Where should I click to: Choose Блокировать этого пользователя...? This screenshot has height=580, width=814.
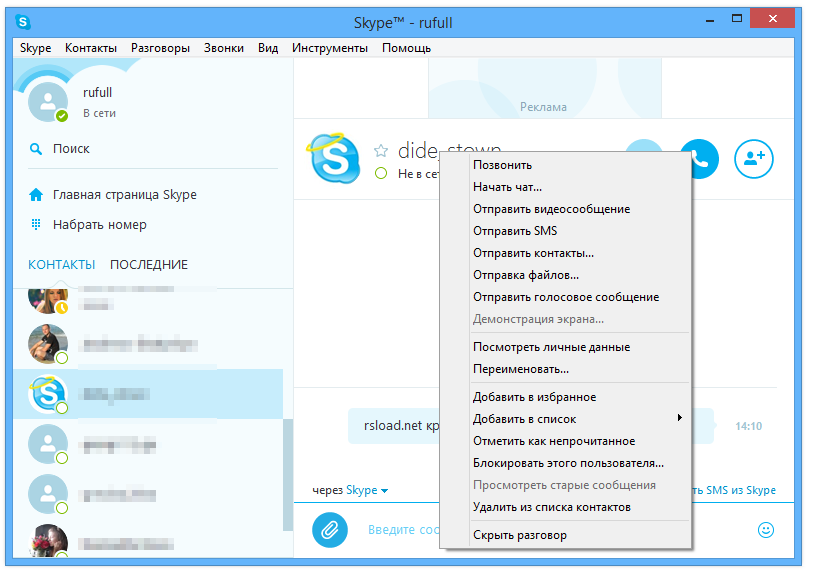pos(566,463)
